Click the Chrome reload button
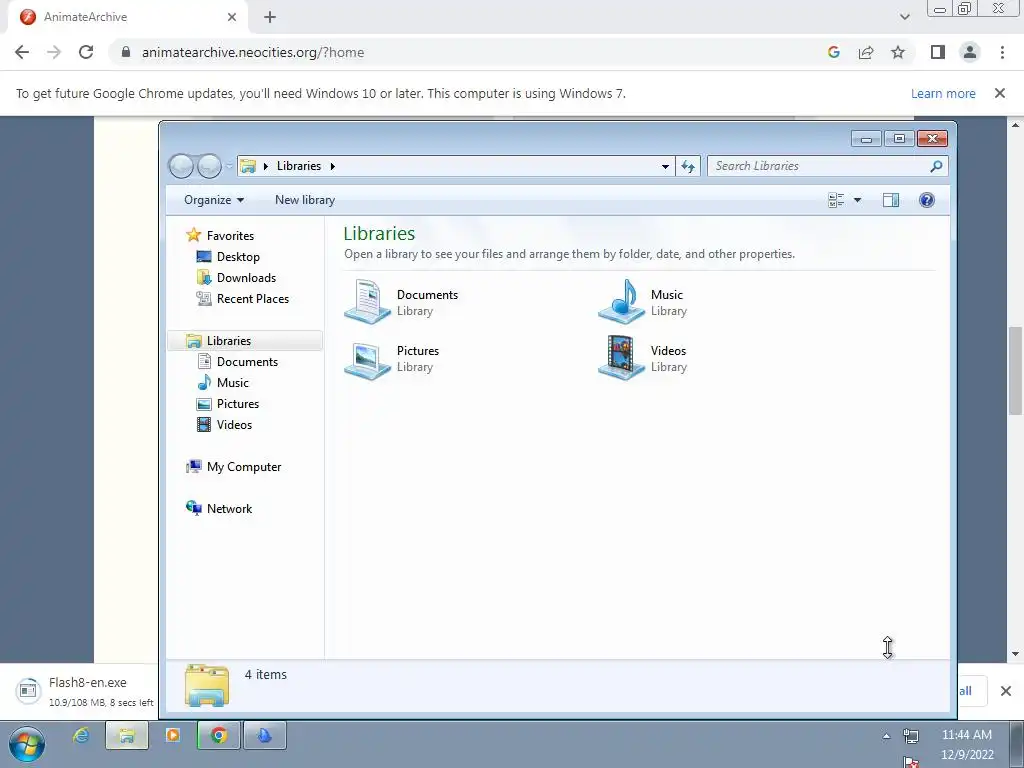 click(86, 52)
